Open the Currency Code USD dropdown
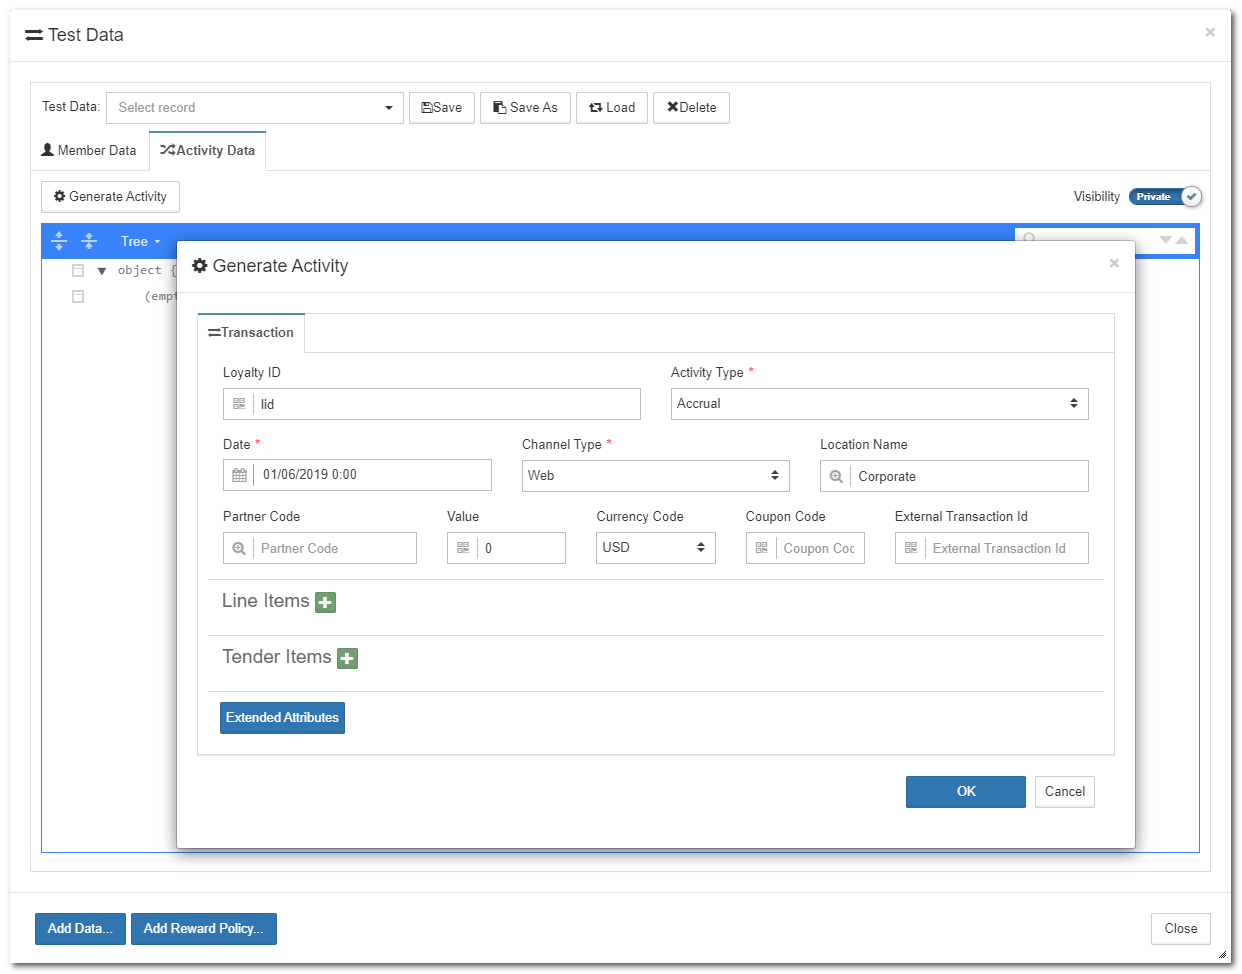1242x974 pixels. pos(655,548)
